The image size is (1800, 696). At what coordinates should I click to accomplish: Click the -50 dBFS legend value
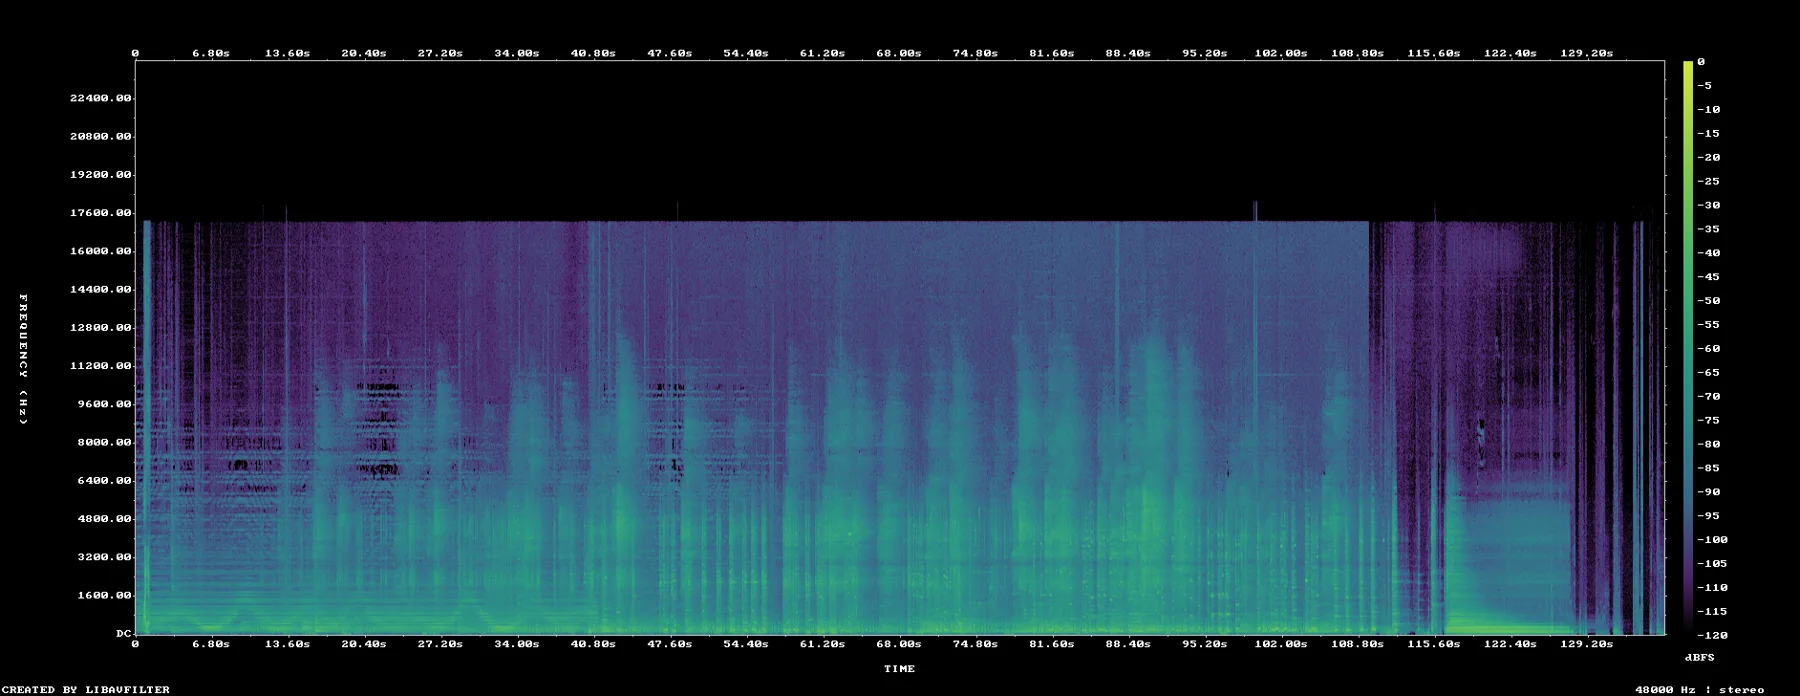[1709, 301]
